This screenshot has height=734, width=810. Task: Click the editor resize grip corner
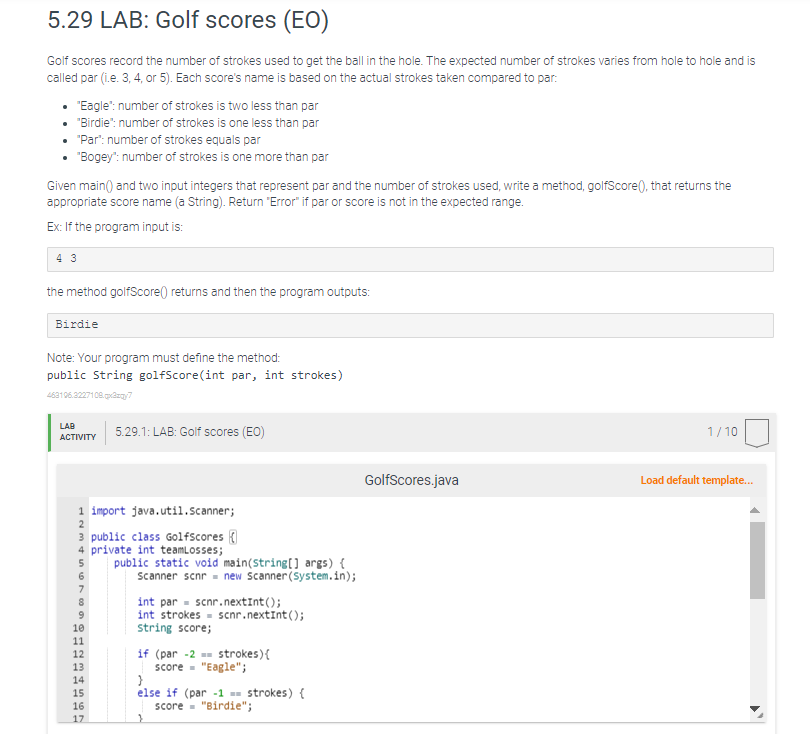(760, 715)
